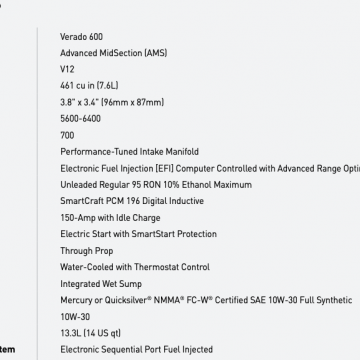Click the 5600-6400 RPM range value

(x=80, y=119)
